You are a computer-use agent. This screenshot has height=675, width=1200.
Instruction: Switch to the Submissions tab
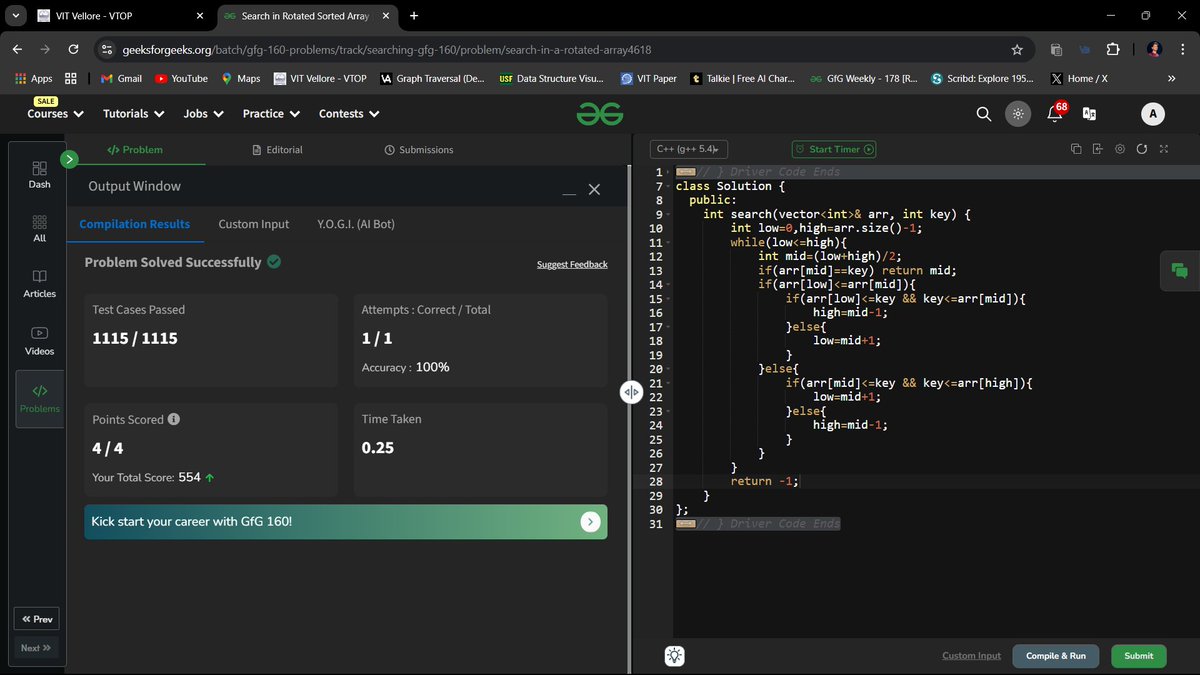pyautogui.click(x=419, y=150)
